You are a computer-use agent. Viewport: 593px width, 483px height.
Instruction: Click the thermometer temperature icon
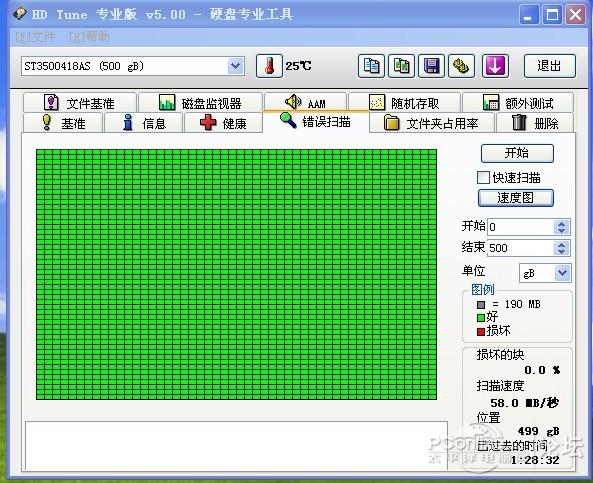click(269, 66)
